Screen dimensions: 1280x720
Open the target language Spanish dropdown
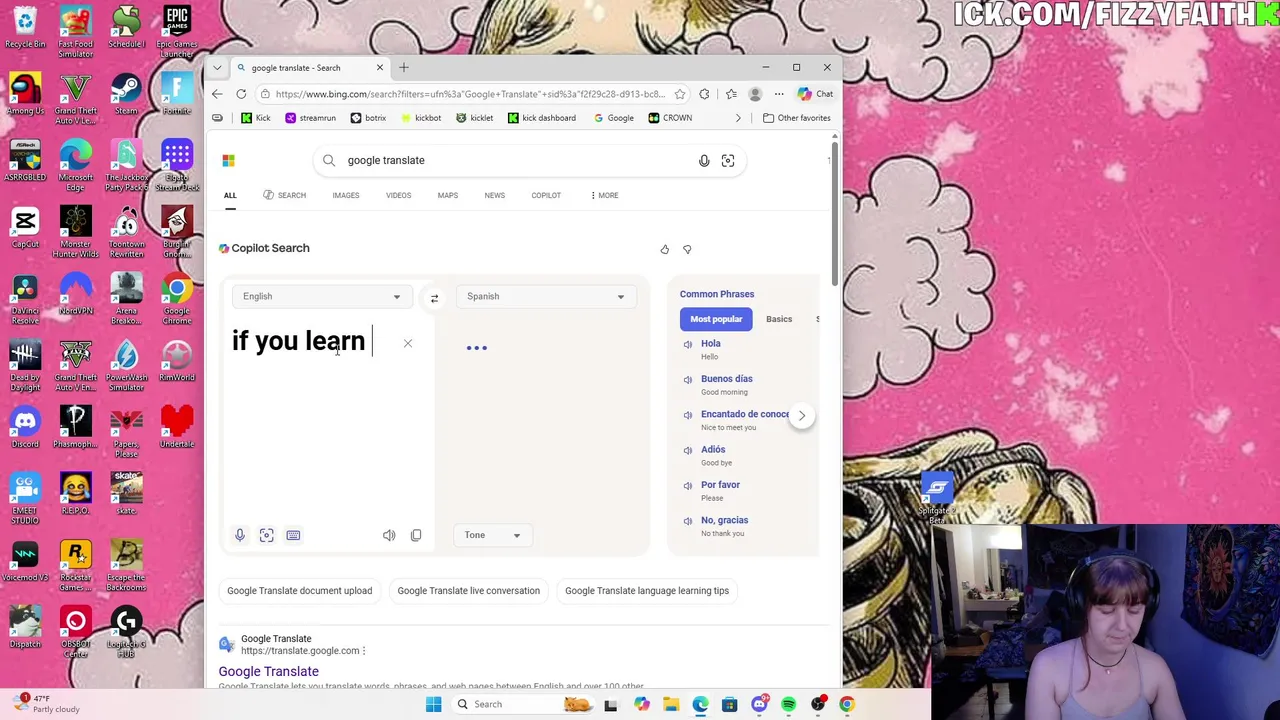(x=545, y=296)
